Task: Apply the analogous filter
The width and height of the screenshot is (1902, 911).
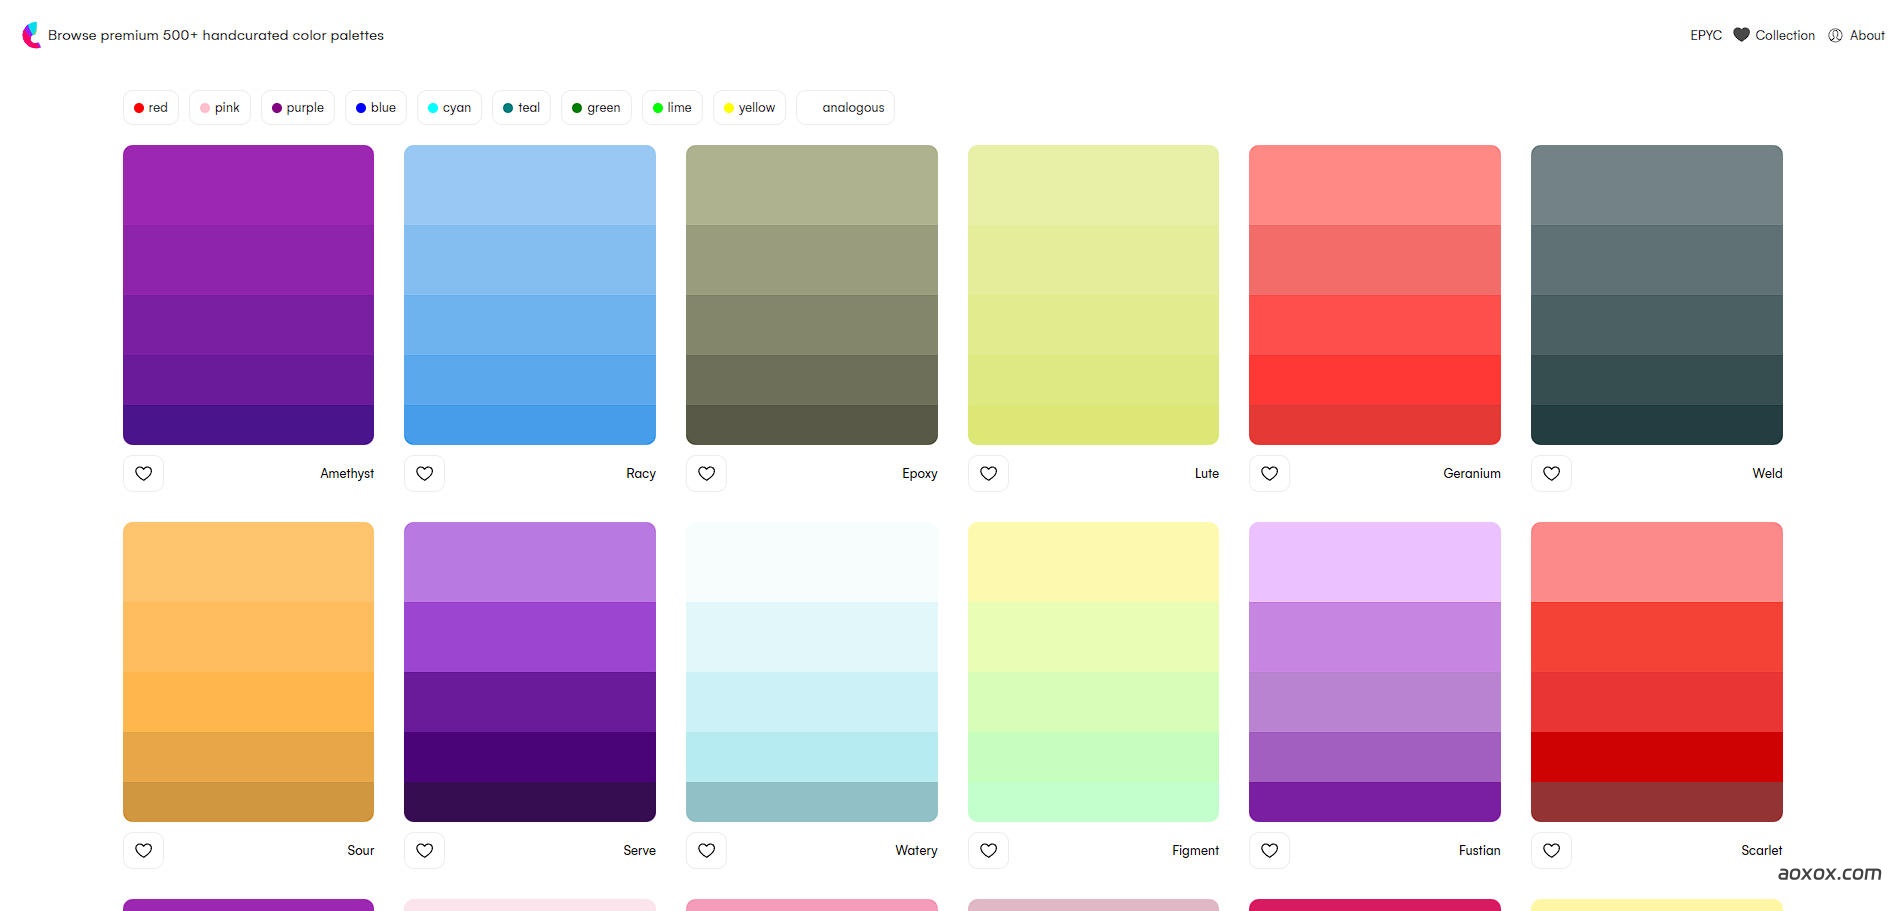Action: coord(846,108)
